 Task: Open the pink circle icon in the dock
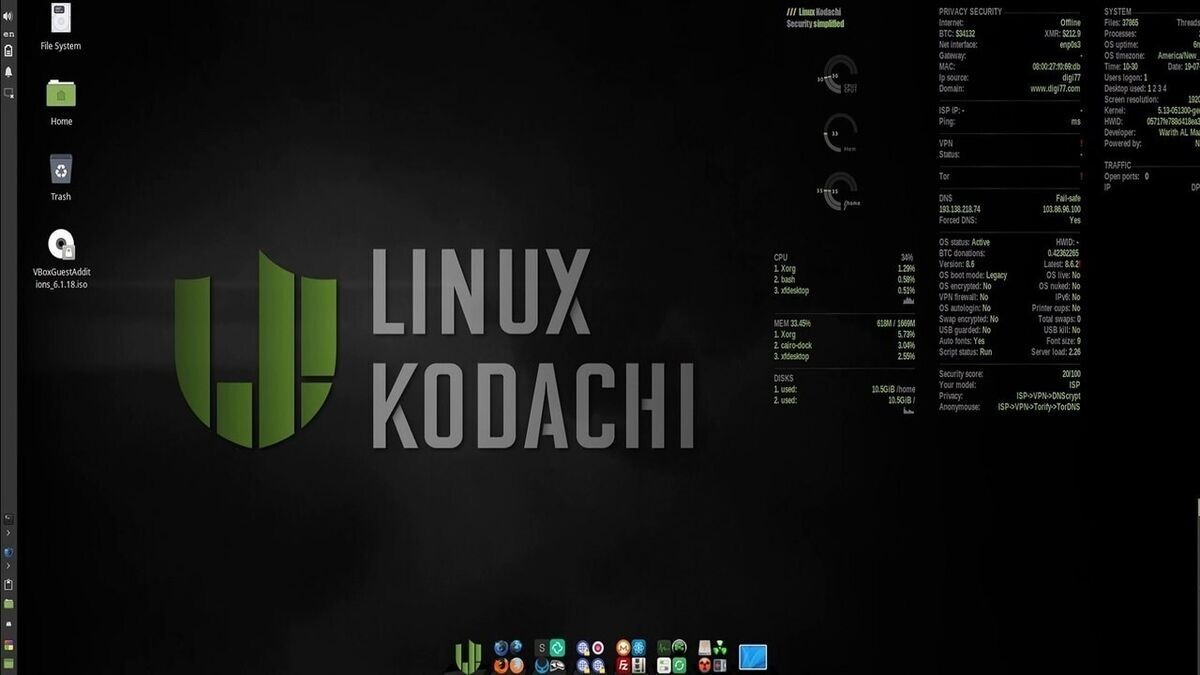point(598,648)
